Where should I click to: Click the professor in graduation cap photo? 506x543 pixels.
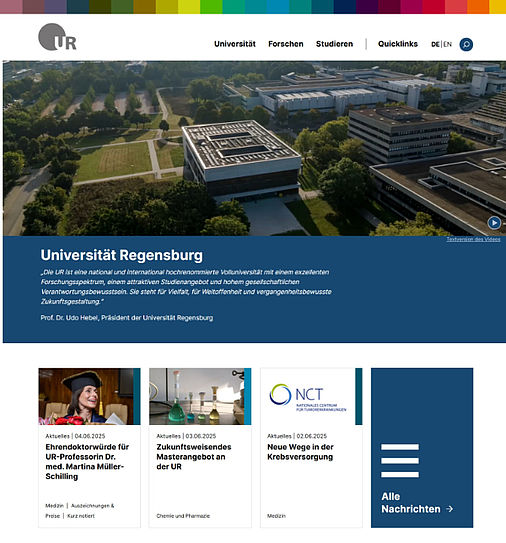click(x=86, y=397)
